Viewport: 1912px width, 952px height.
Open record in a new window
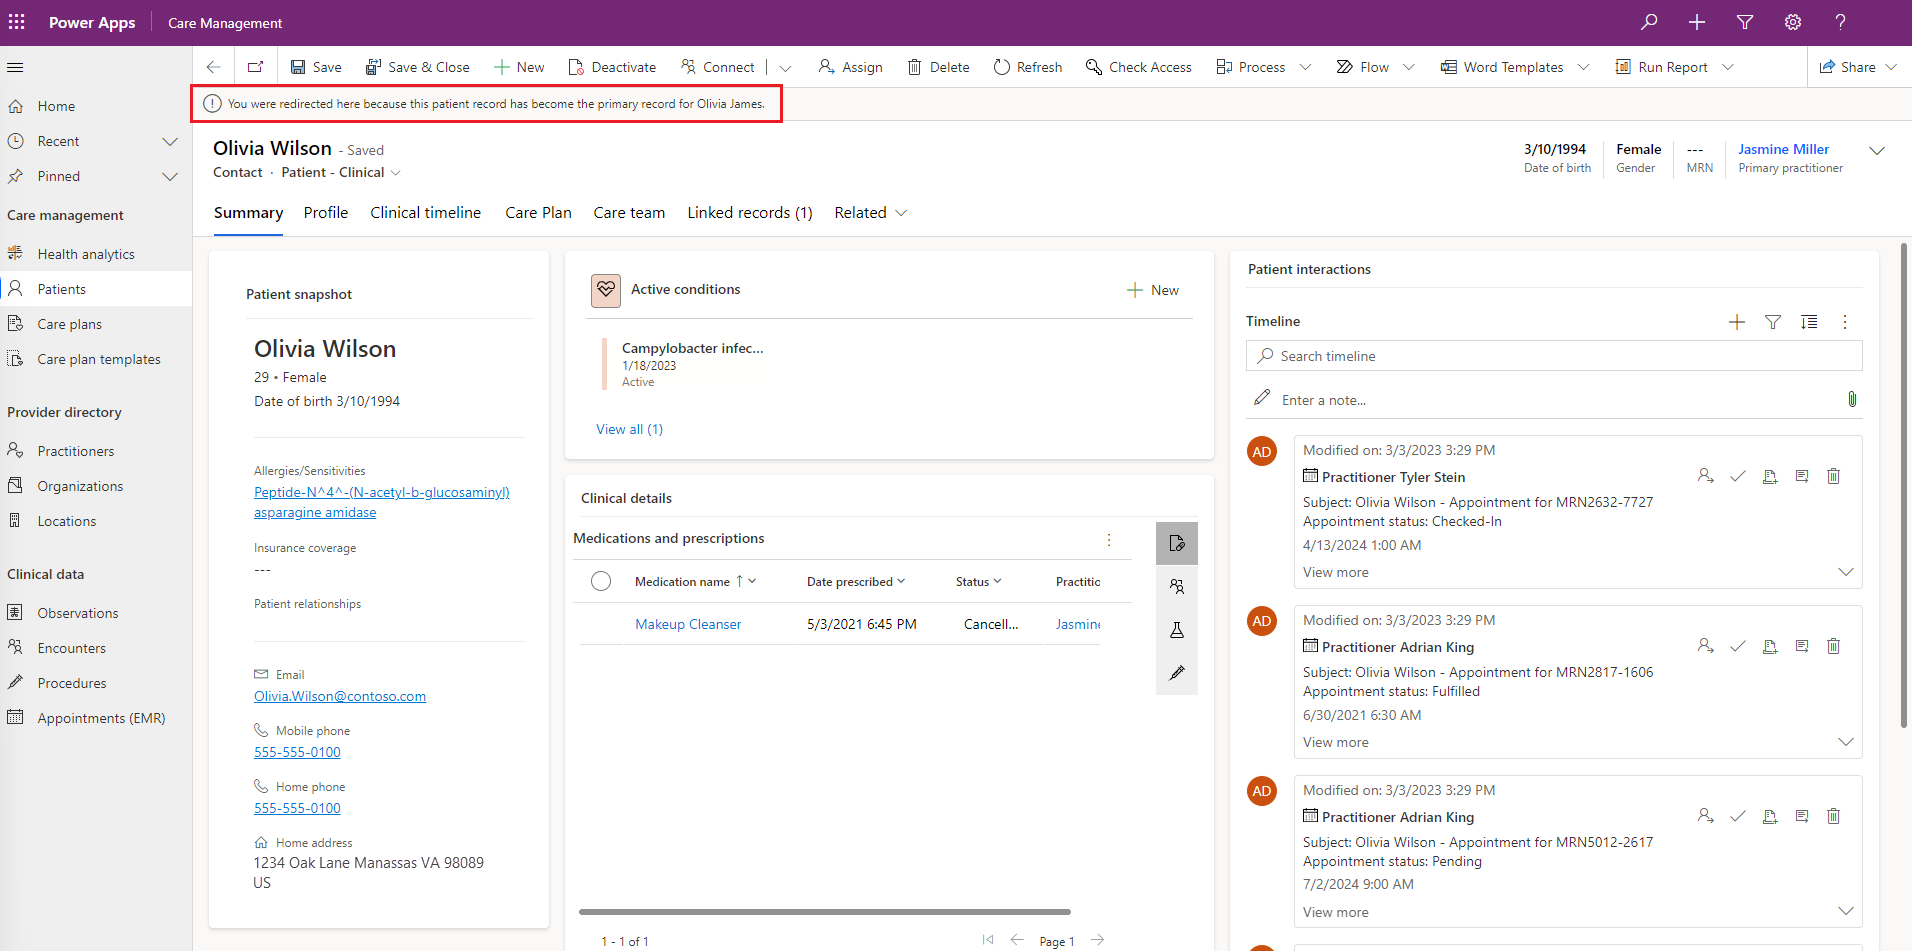pos(256,67)
